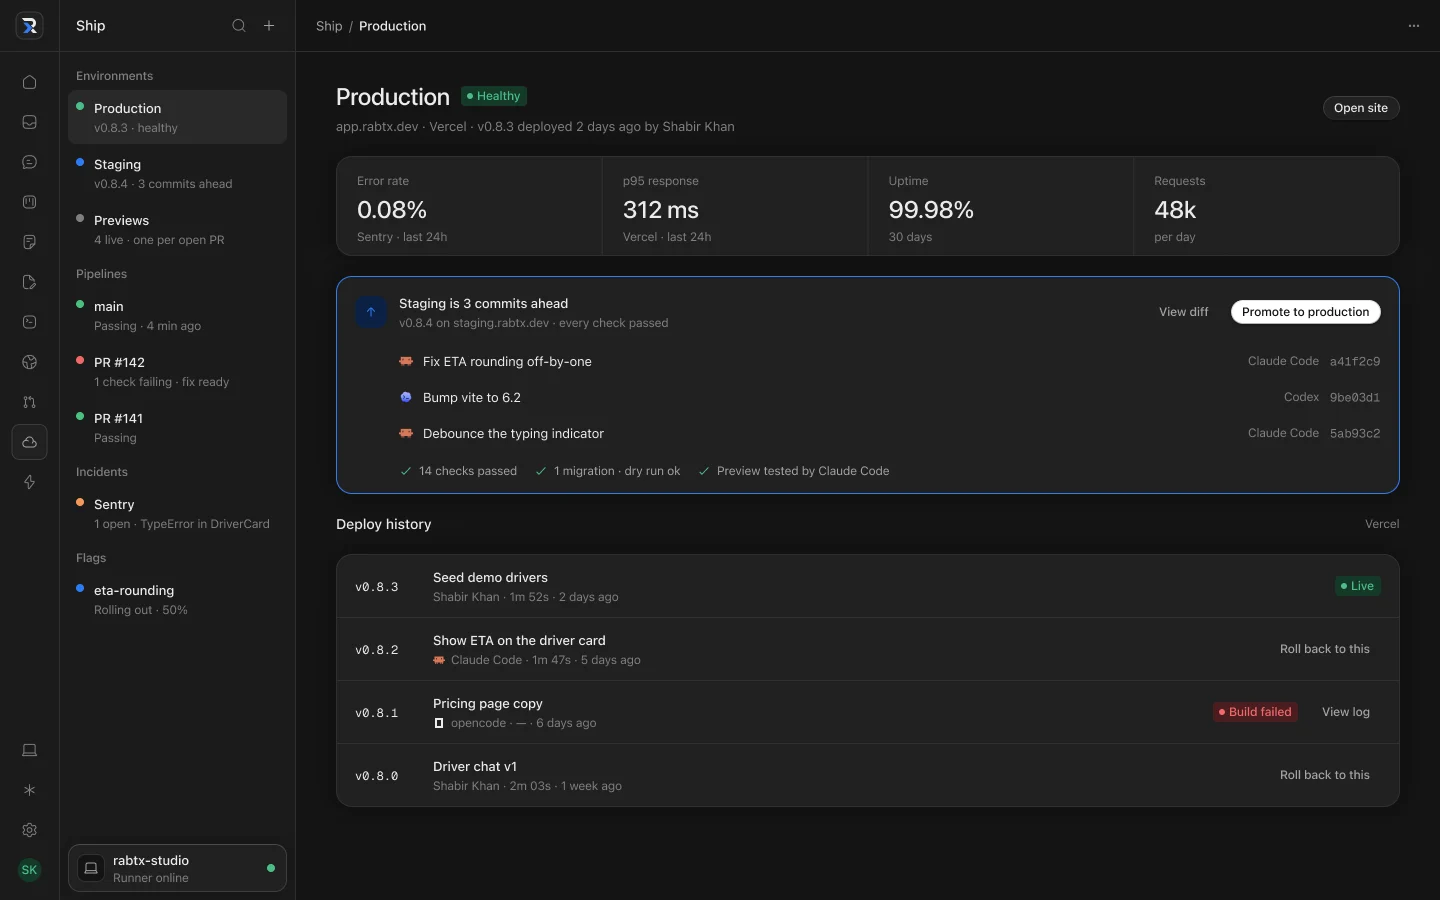Open PR #141 pipeline

pos(177,427)
